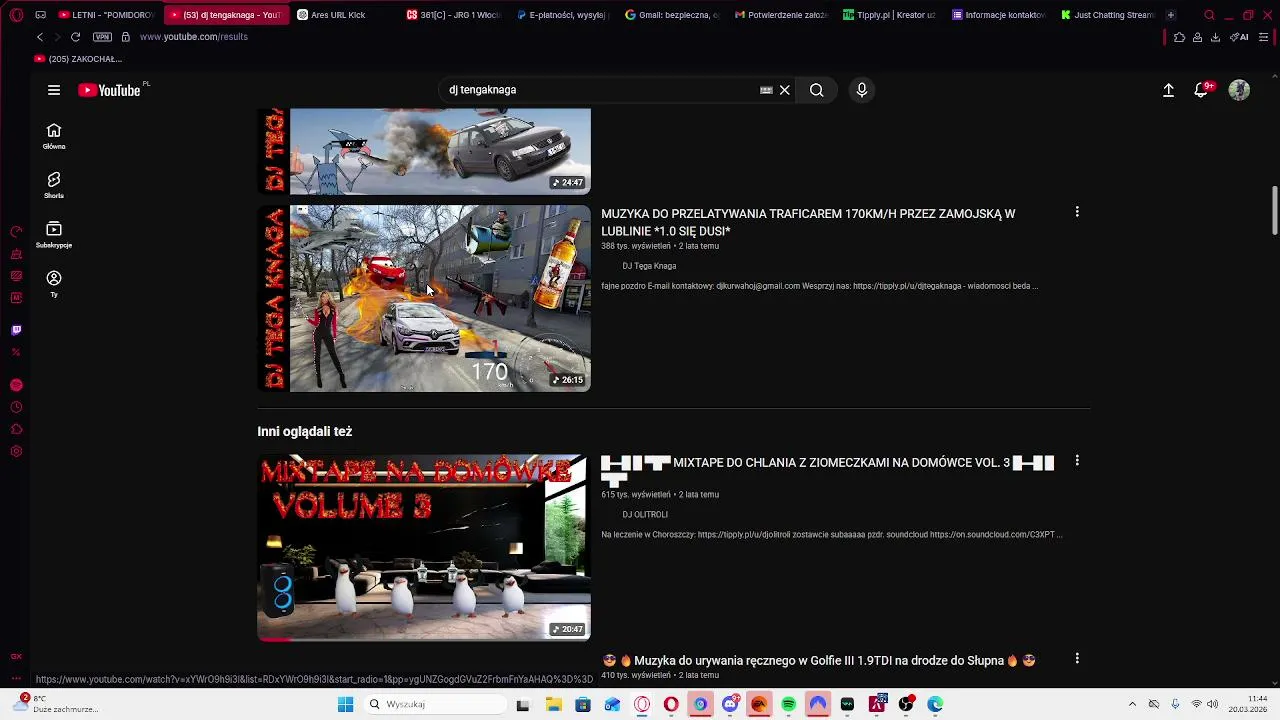This screenshot has width=1280, height=720.
Task: Toggle the VPN badge in address bar
Action: 102,37
